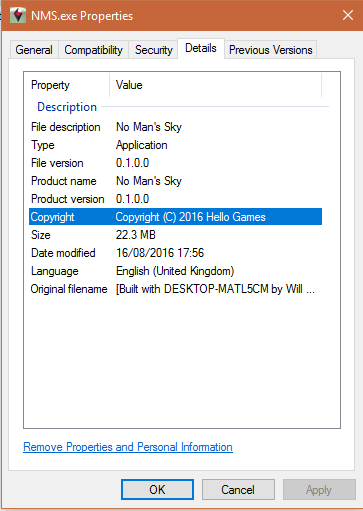Click the Copyright (C) 2016 Hello Games value
The height and width of the screenshot is (511, 363).
tap(190, 217)
